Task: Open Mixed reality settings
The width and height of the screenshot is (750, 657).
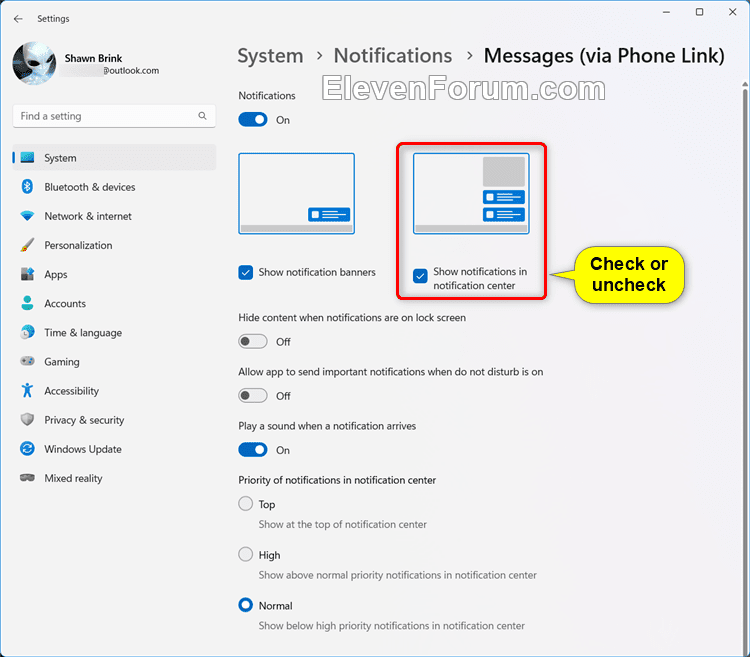Action: point(114,479)
